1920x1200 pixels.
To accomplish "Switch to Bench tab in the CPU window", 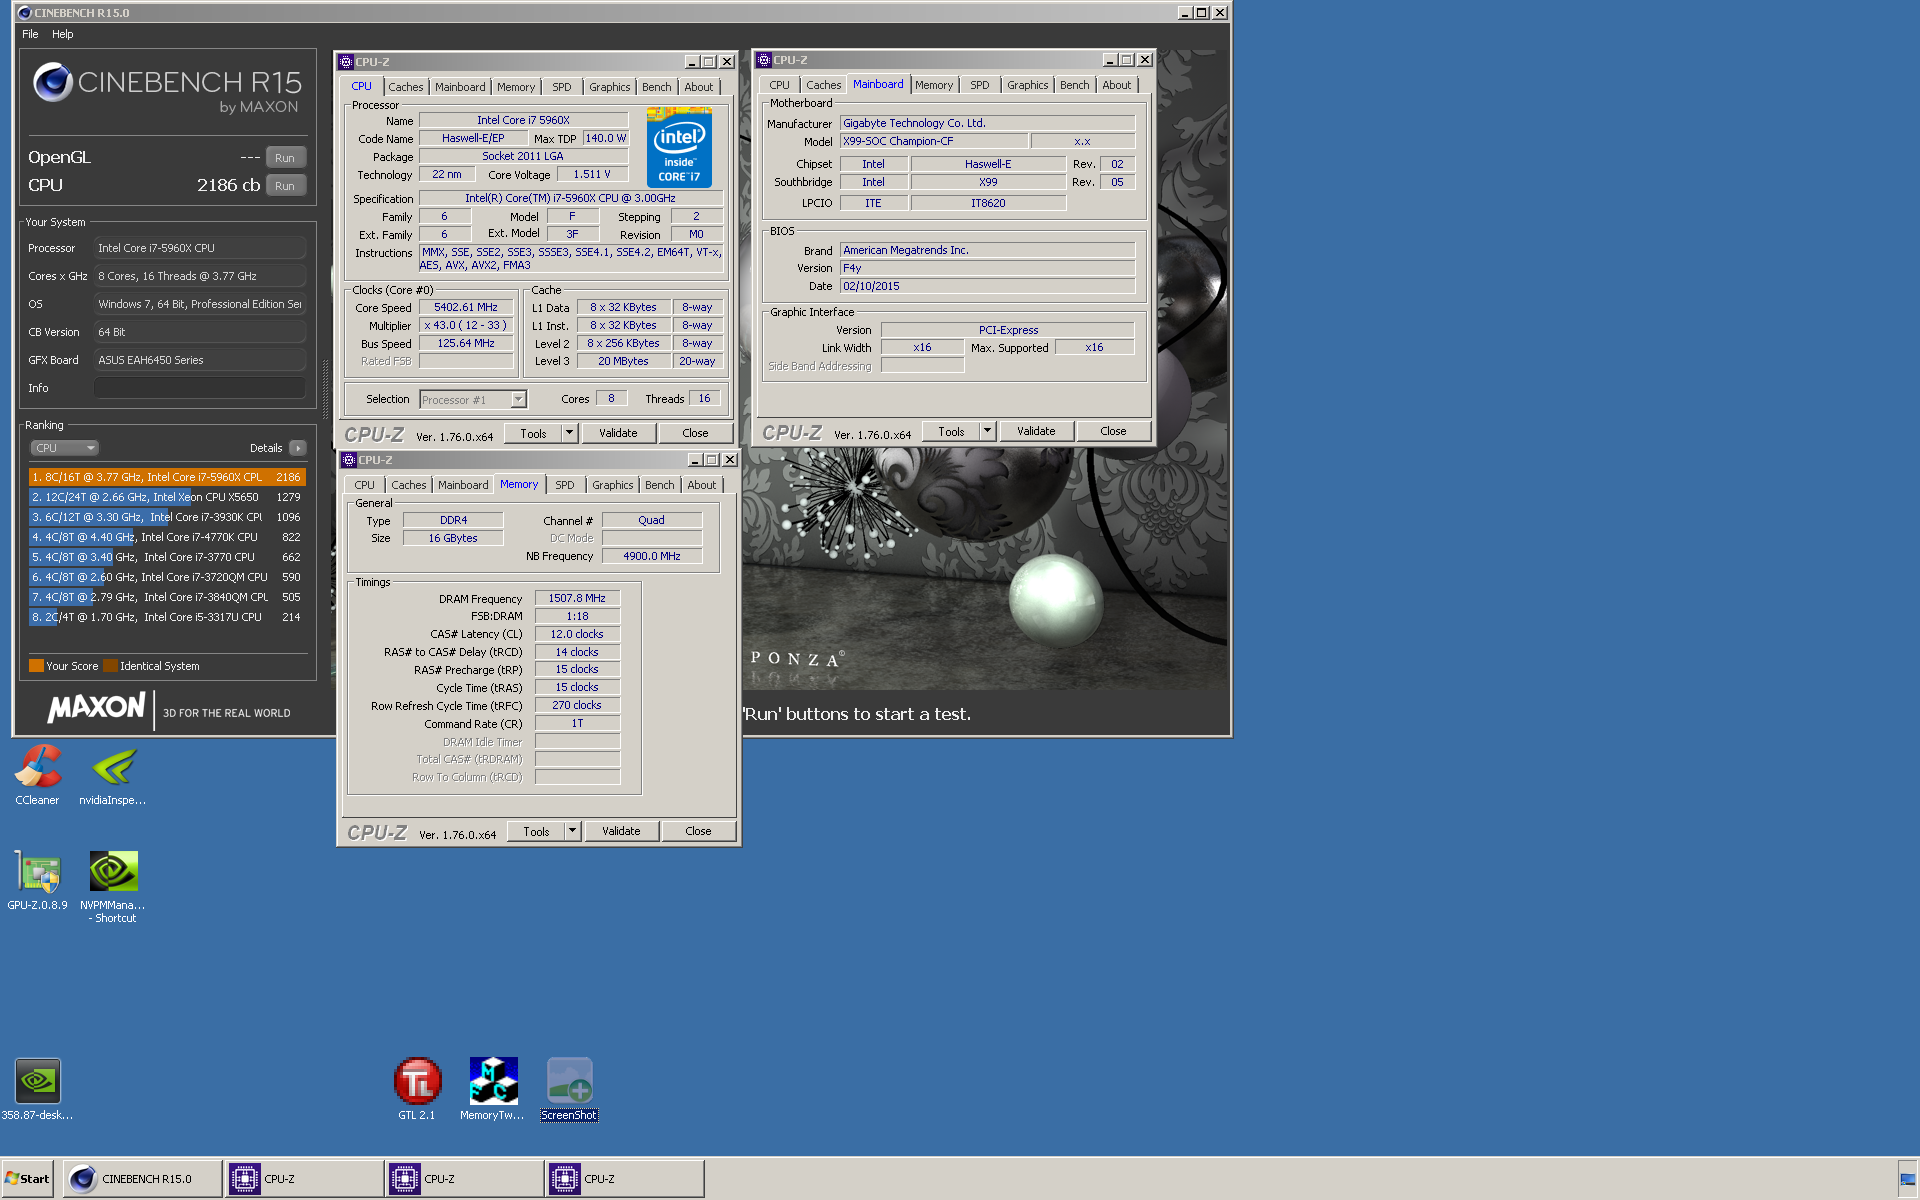I will click(x=656, y=87).
